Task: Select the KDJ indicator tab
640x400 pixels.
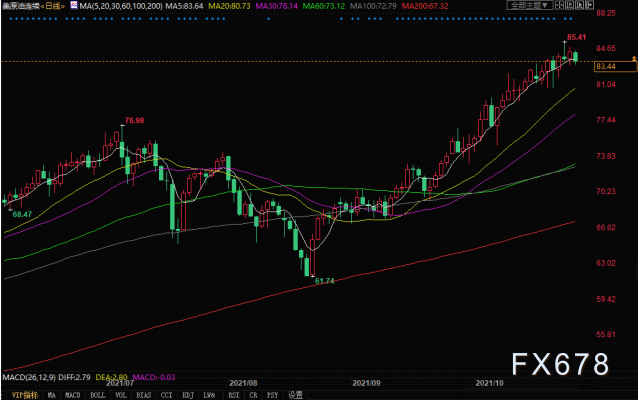Action: coord(188,395)
